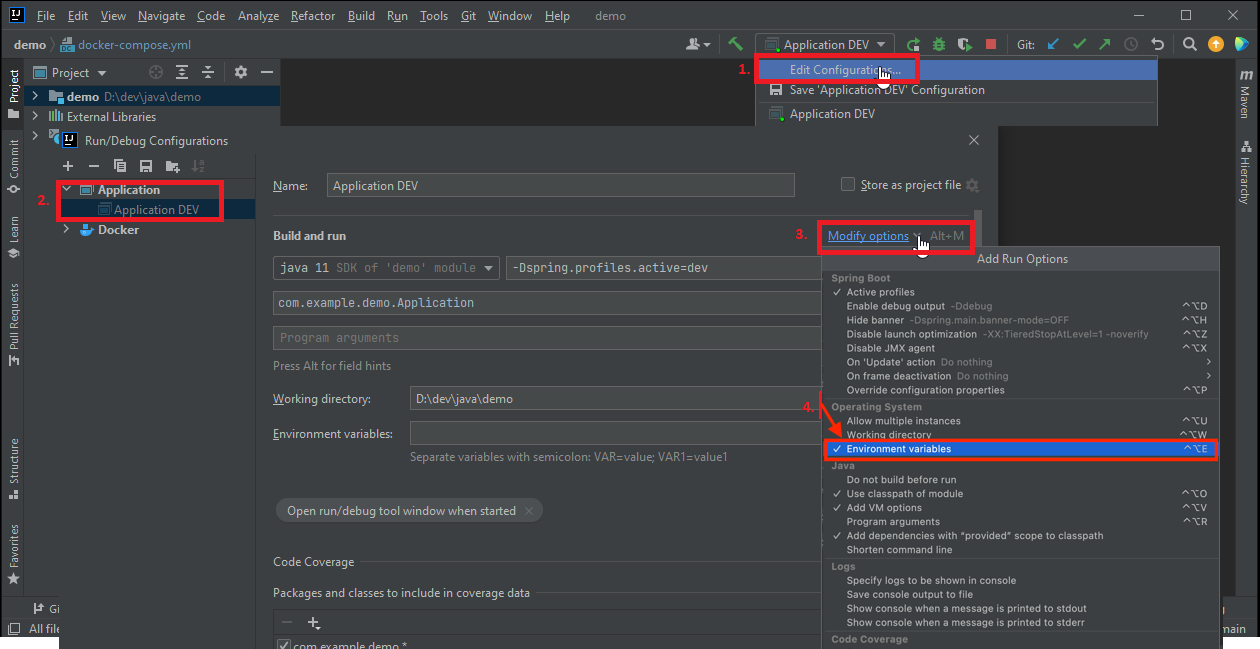
Task: Enable the Hide banner option
Action: (1020, 320)
